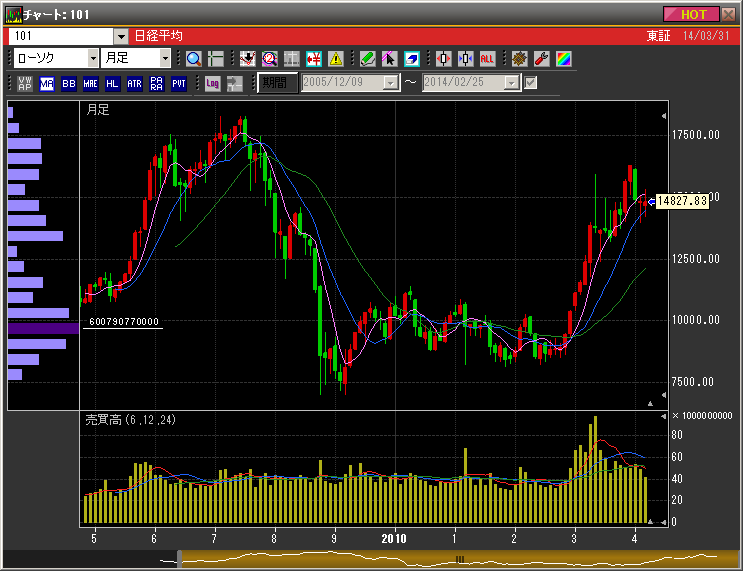Toggle the Log scale icon
Viewport: 743px width, 571px height.
click(x=212, y=83)
